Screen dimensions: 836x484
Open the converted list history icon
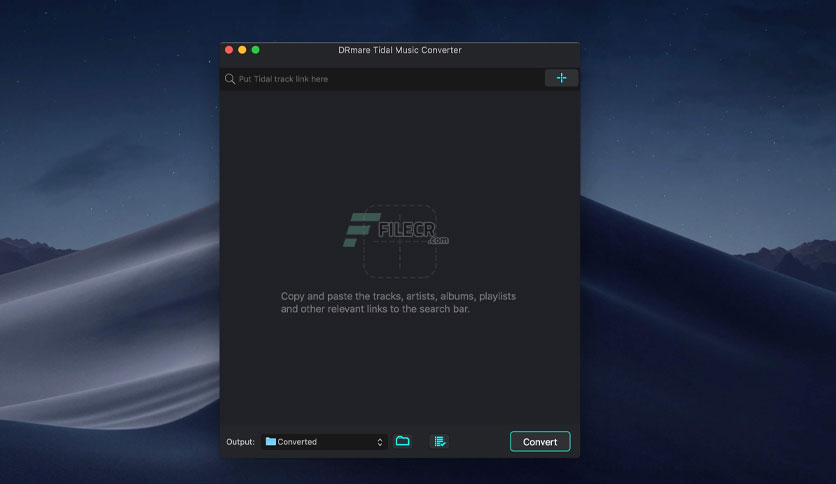point(439,441)
